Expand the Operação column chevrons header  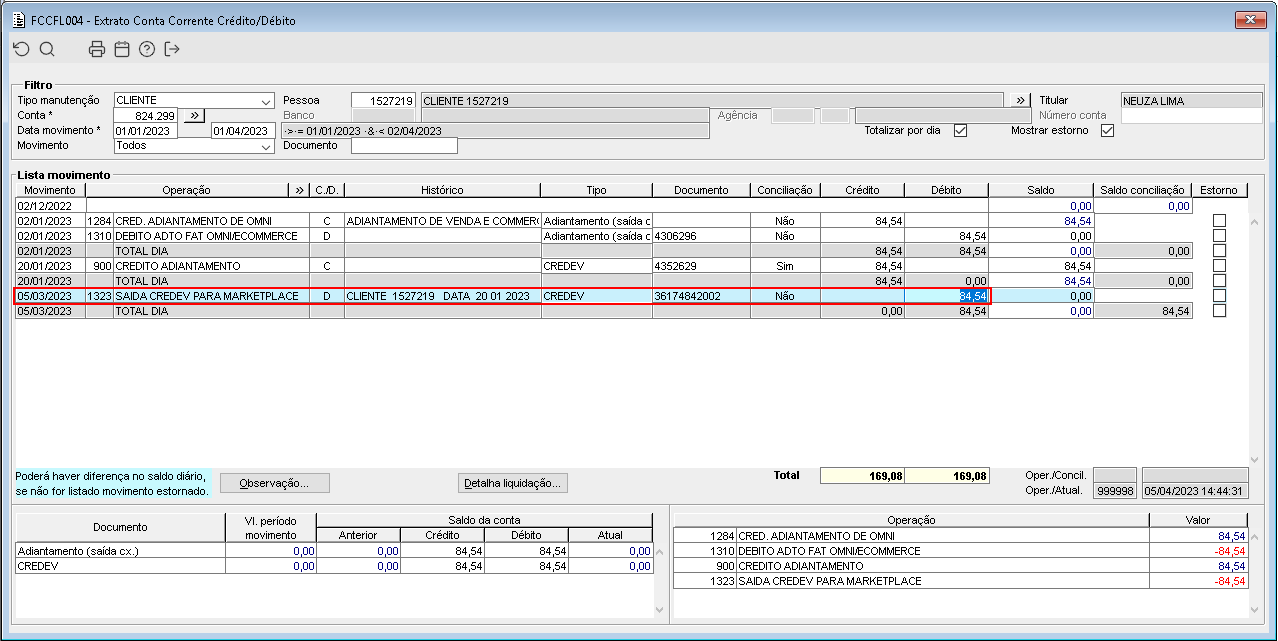point(299,190)
